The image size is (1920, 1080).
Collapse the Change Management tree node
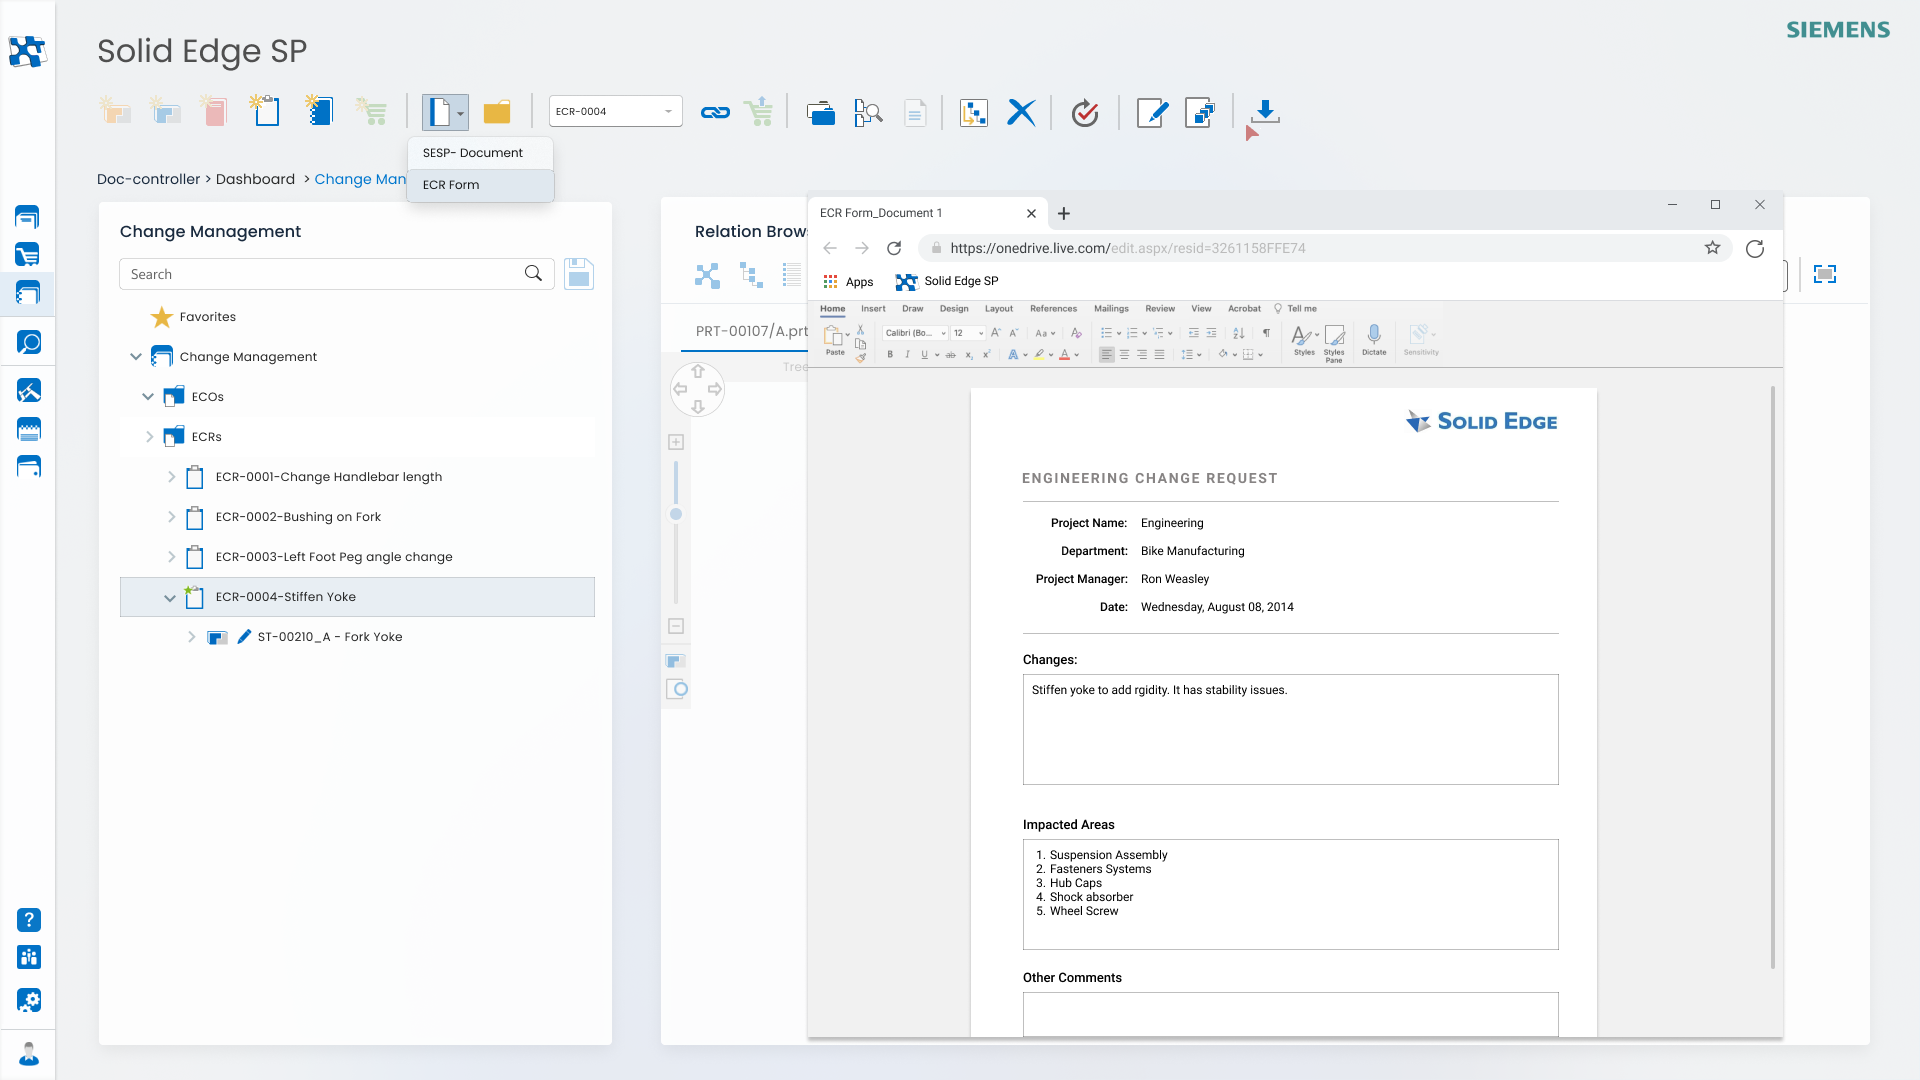point(136,357)
